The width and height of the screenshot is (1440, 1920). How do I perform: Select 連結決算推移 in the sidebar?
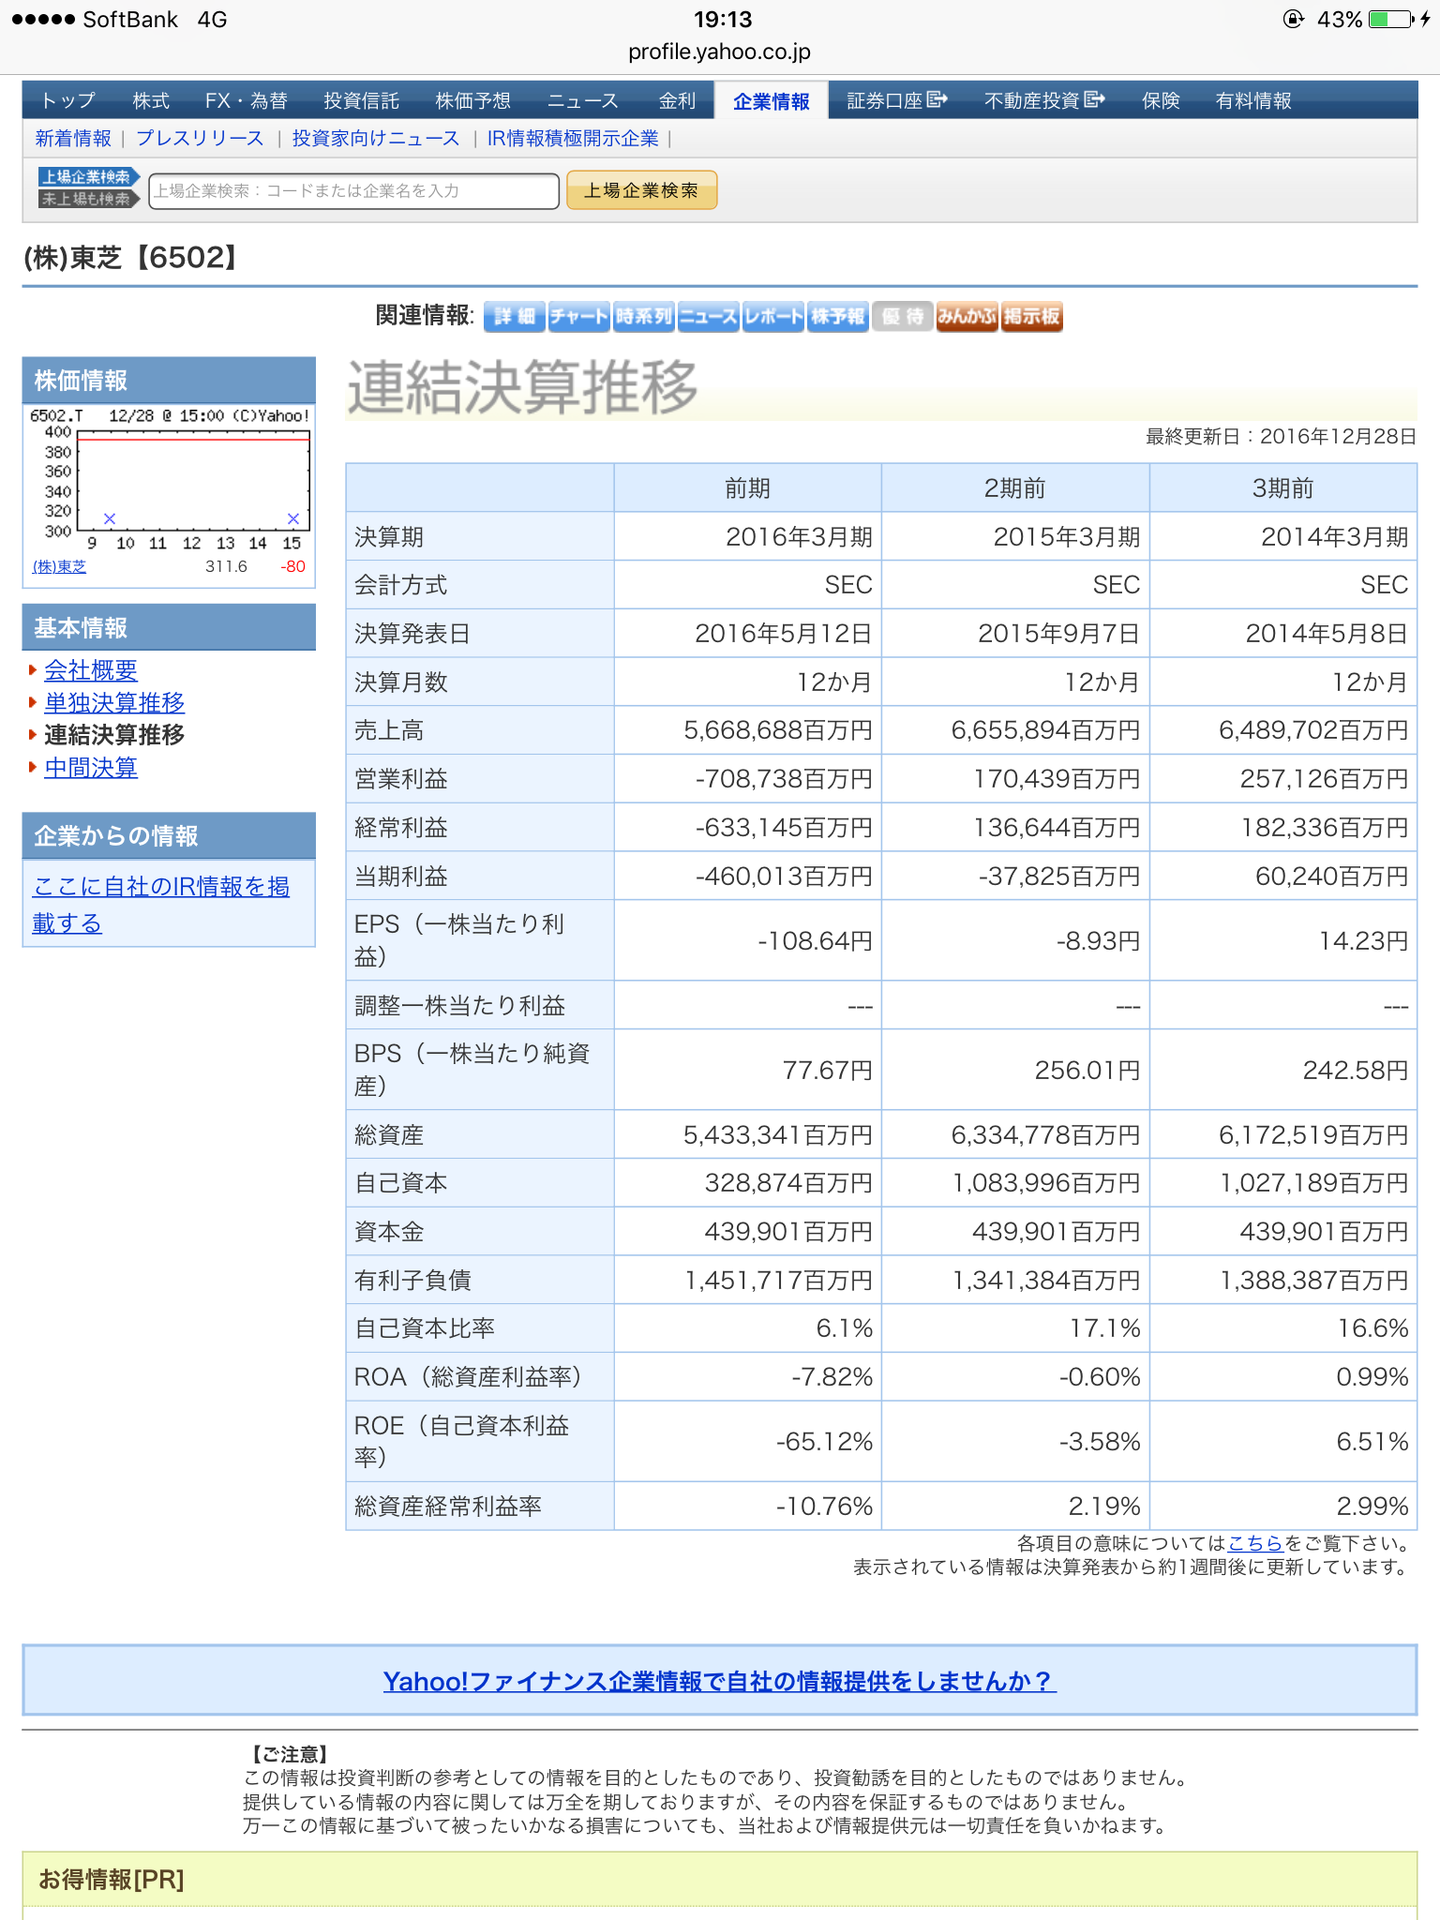114,735
